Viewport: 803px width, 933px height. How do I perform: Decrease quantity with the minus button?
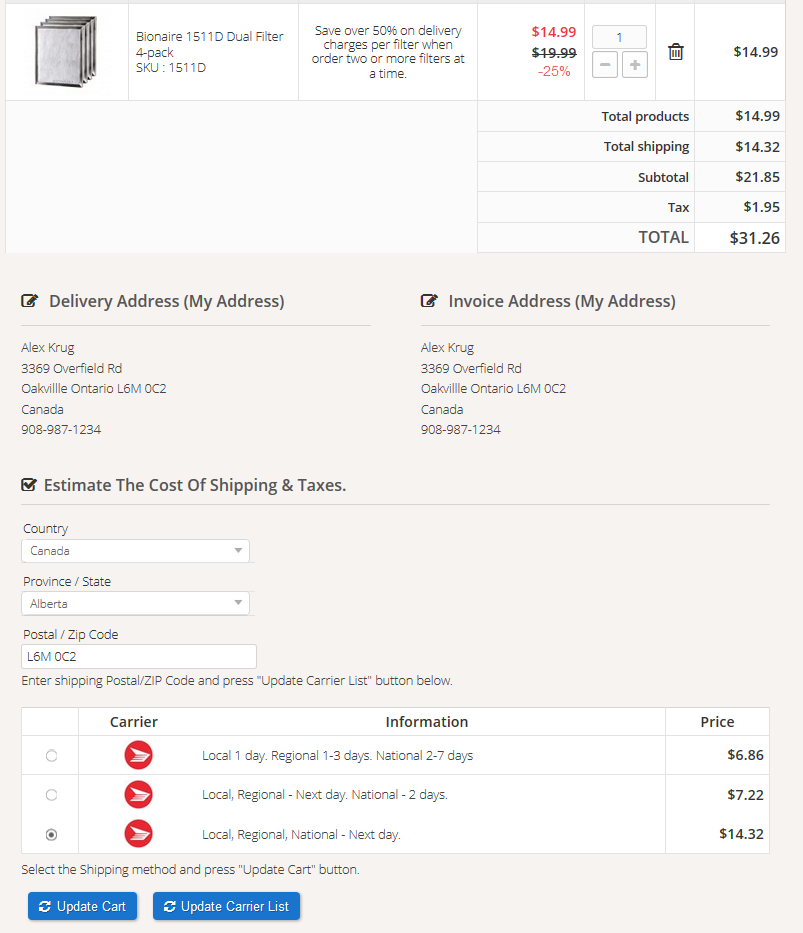pos(605,65)
